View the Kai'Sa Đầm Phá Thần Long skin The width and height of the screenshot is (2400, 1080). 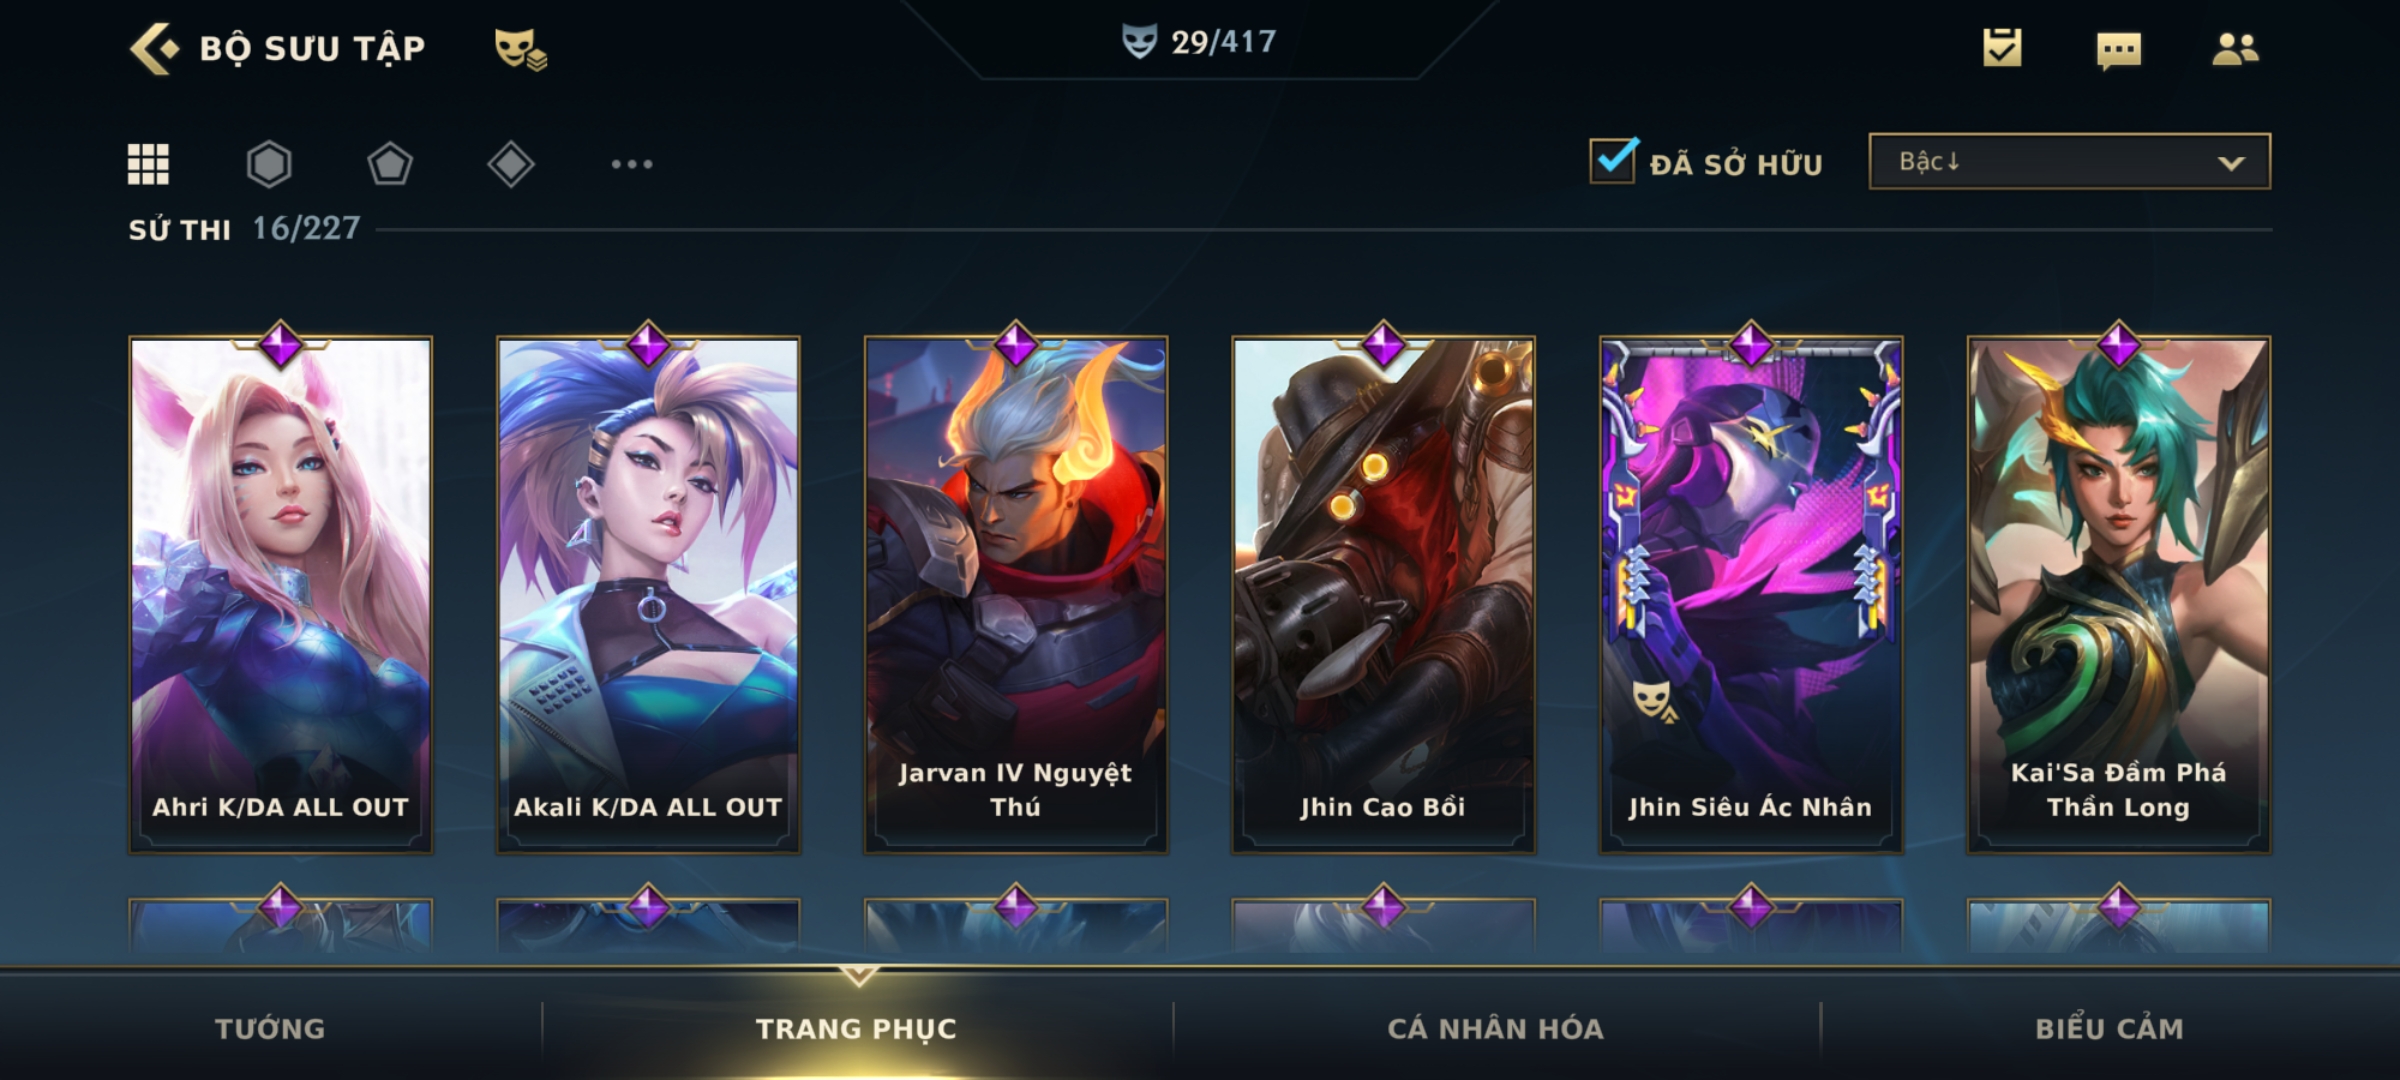pyautogui.click(x=2119, y=594)
